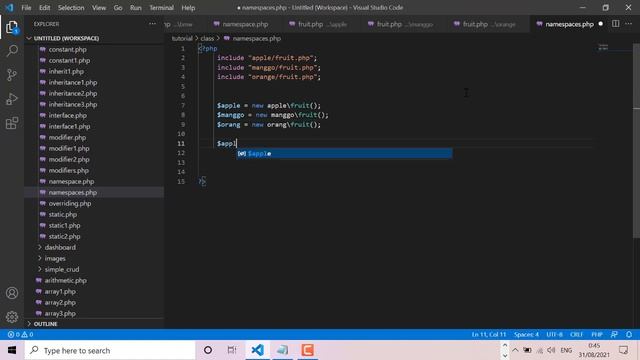The width and height of the screenshot is (640, 360).
Task: Open Explorer Views and More Actions ellipsis
Action: (152, 24)
